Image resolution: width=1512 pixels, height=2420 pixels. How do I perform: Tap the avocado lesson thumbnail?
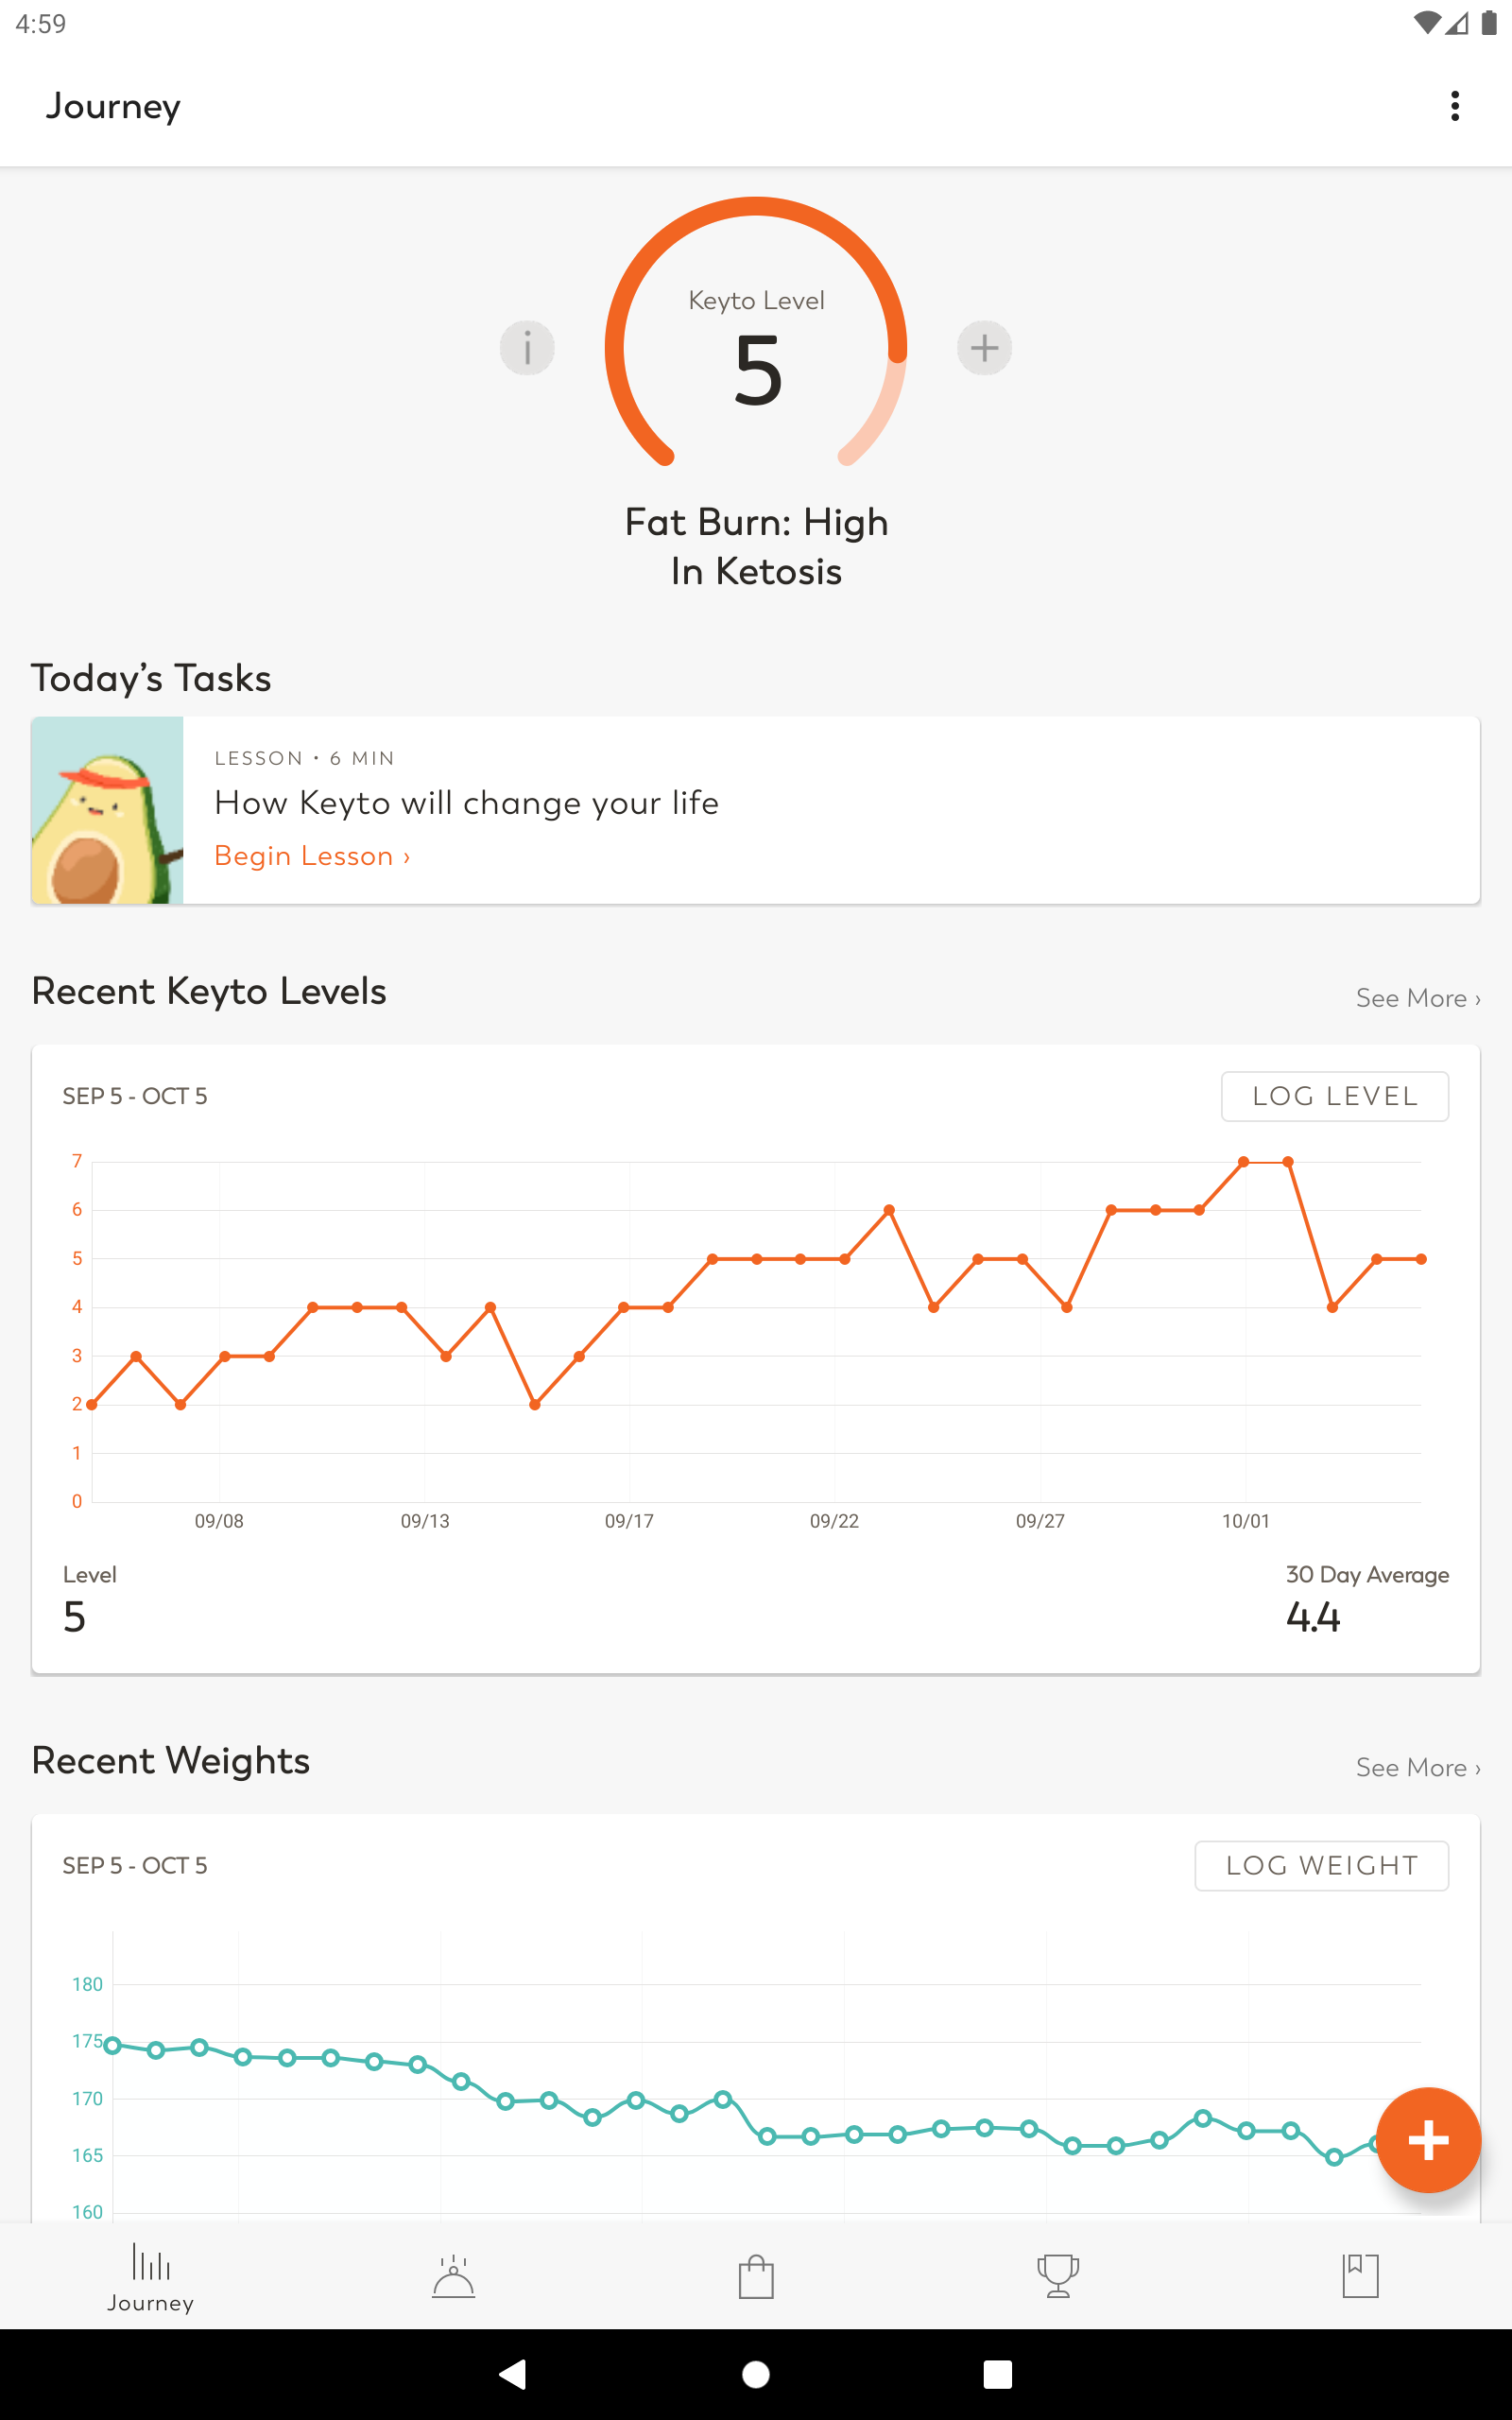pyautogui.click(x=107, y=810)
